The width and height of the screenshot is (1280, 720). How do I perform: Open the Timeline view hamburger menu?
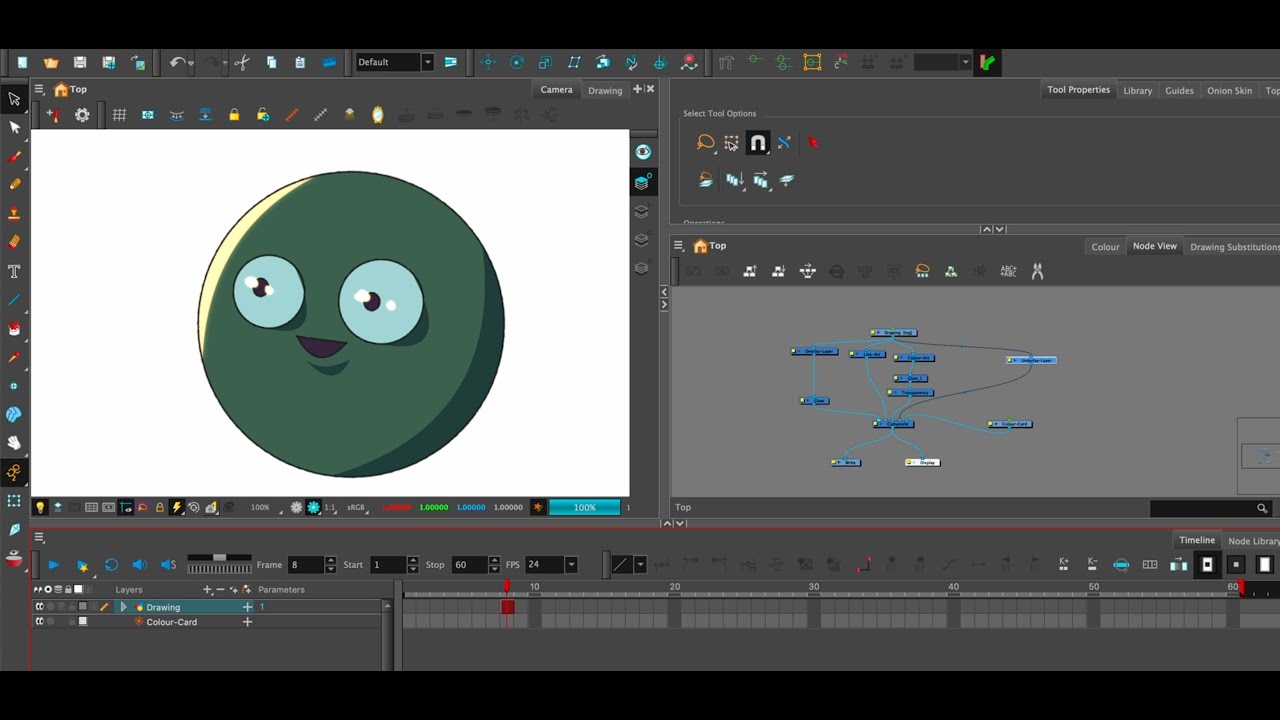[39, 538]
